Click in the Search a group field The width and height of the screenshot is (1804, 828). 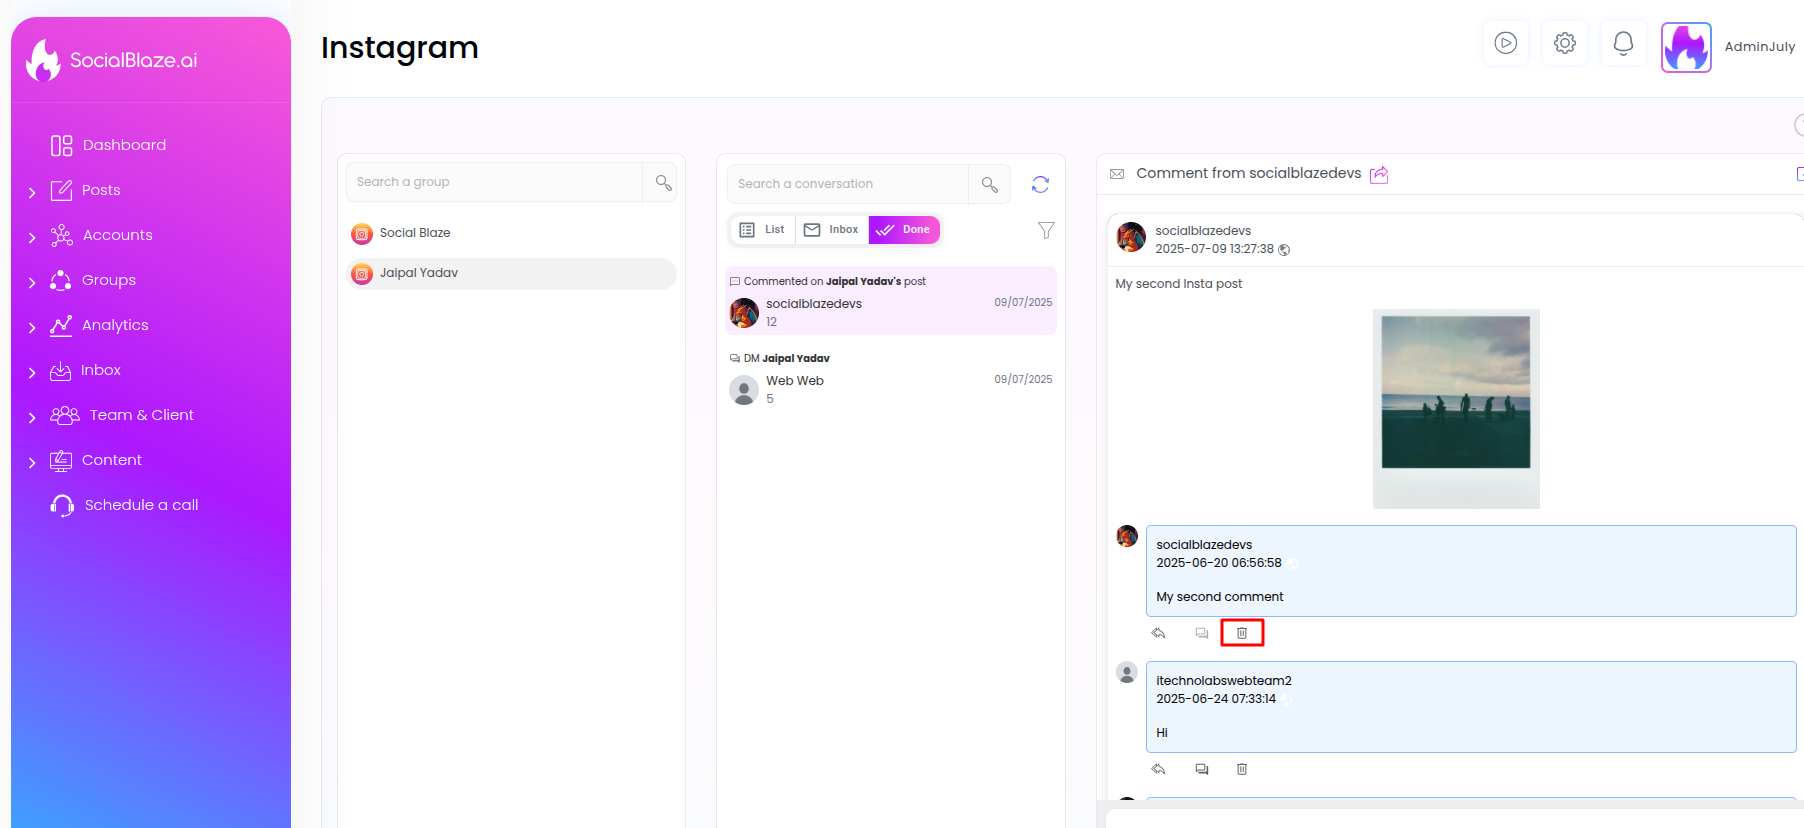pos(495,182)
